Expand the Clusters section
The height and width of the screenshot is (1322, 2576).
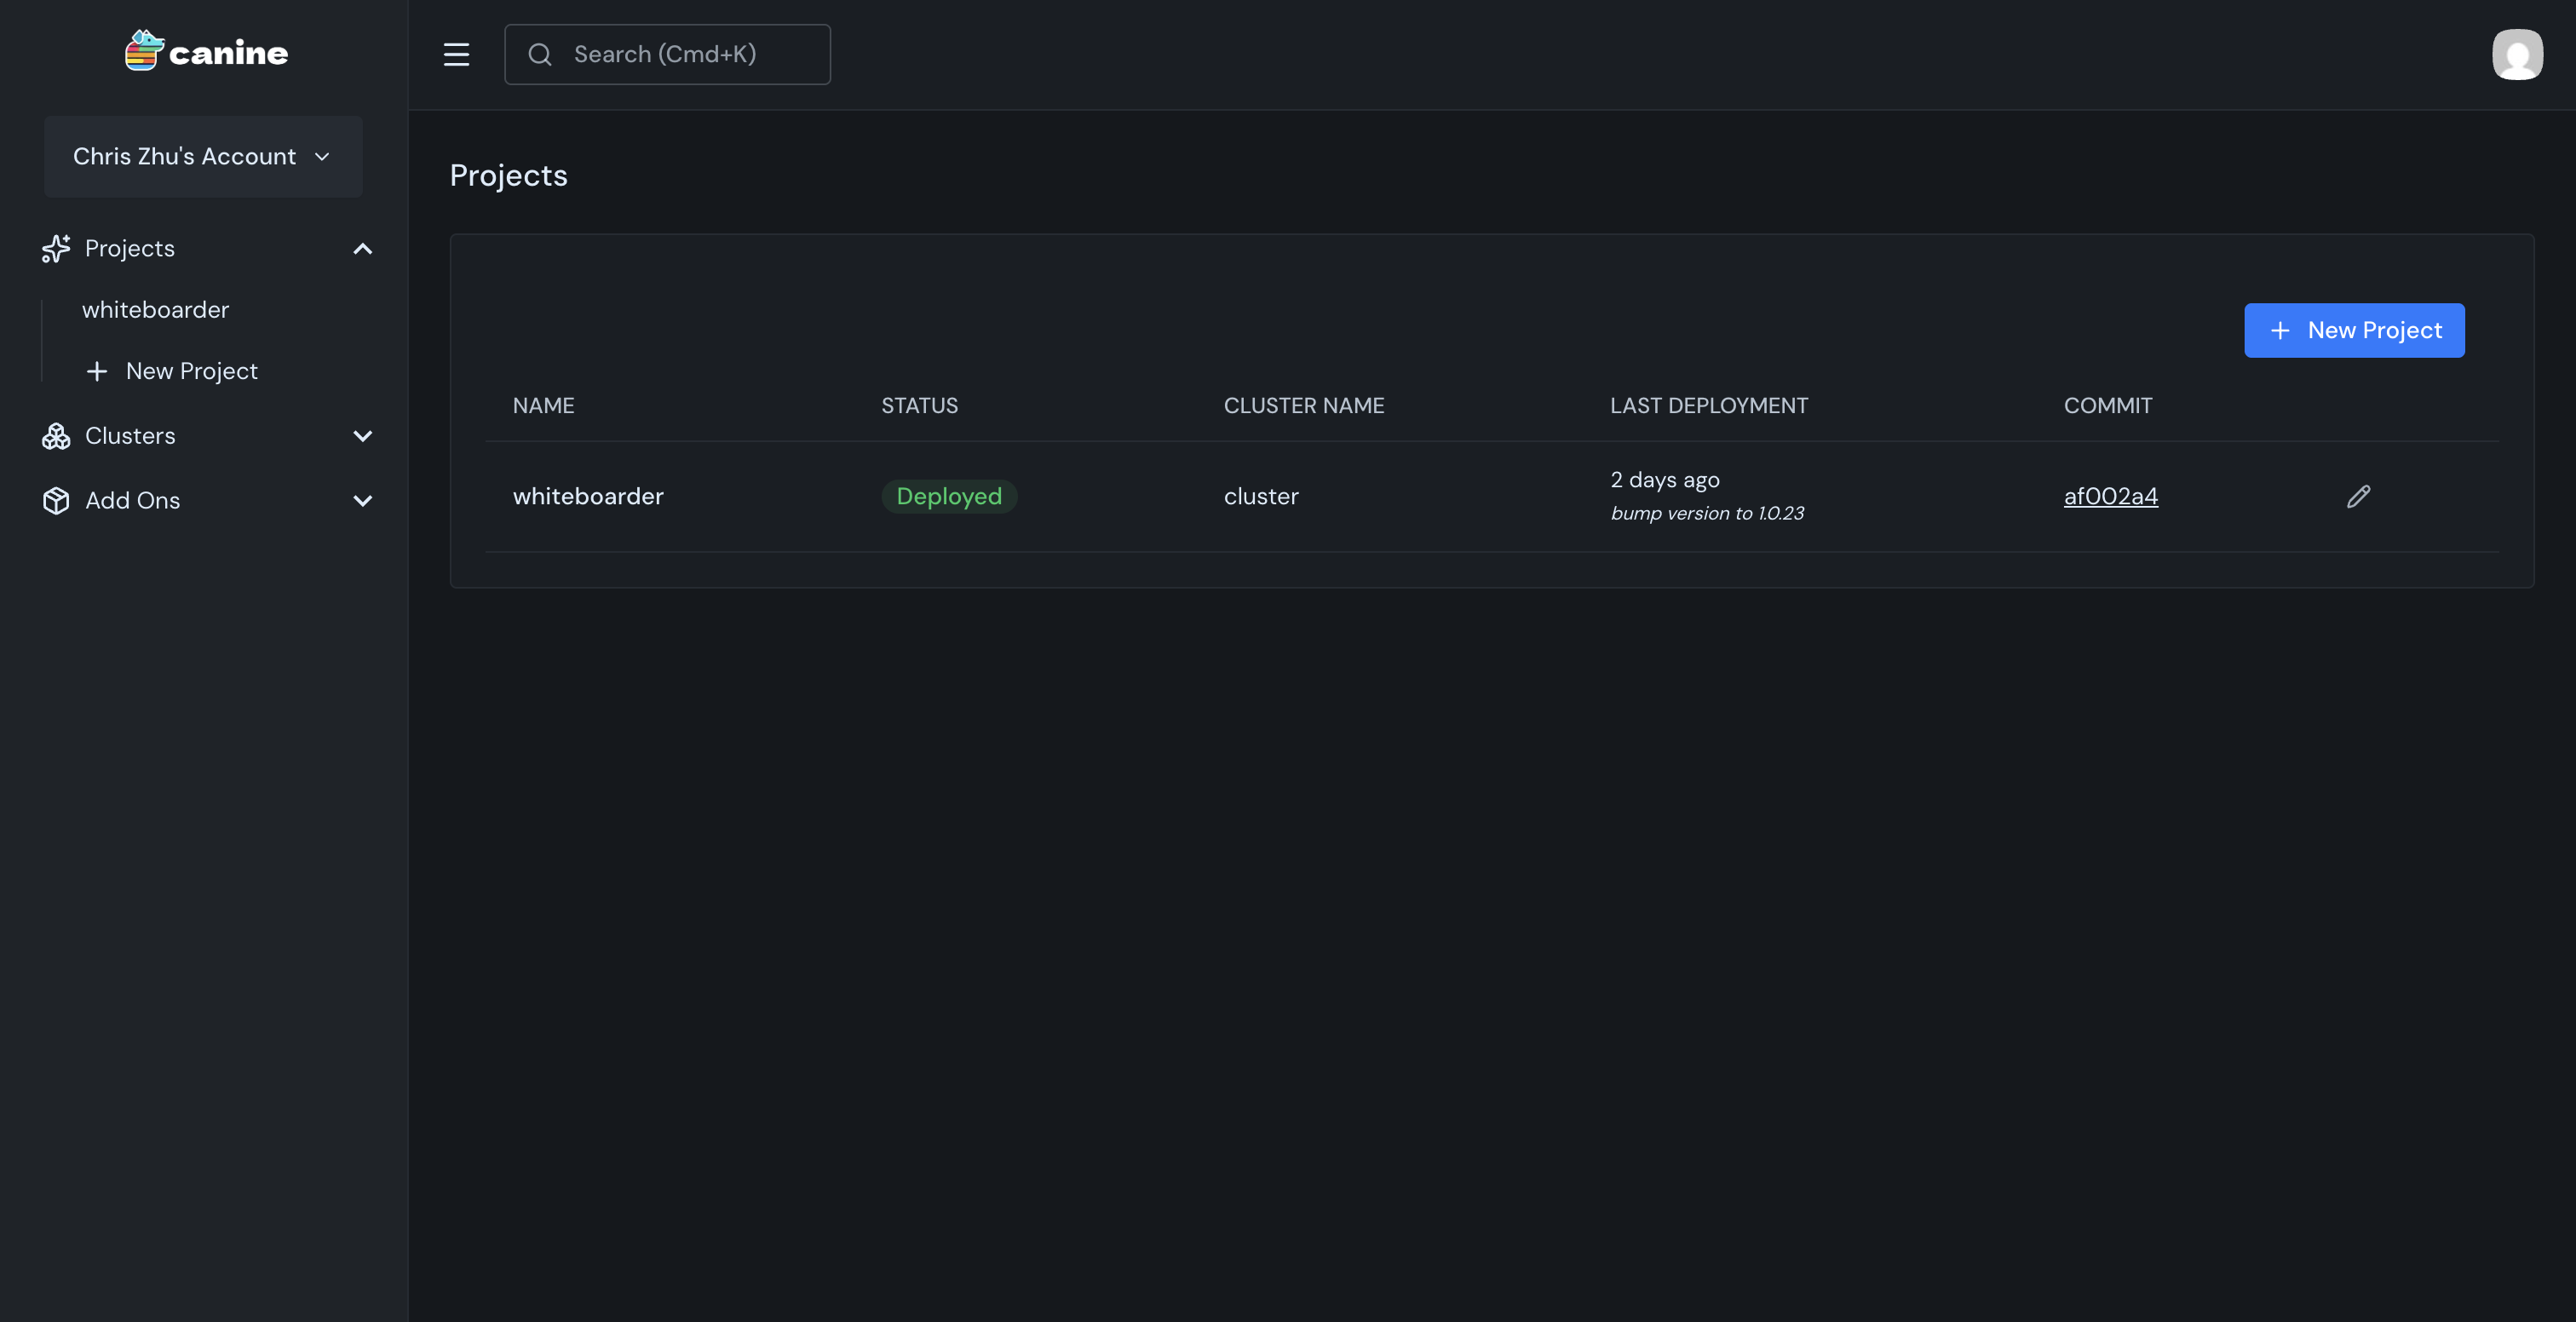pos(362,436)
